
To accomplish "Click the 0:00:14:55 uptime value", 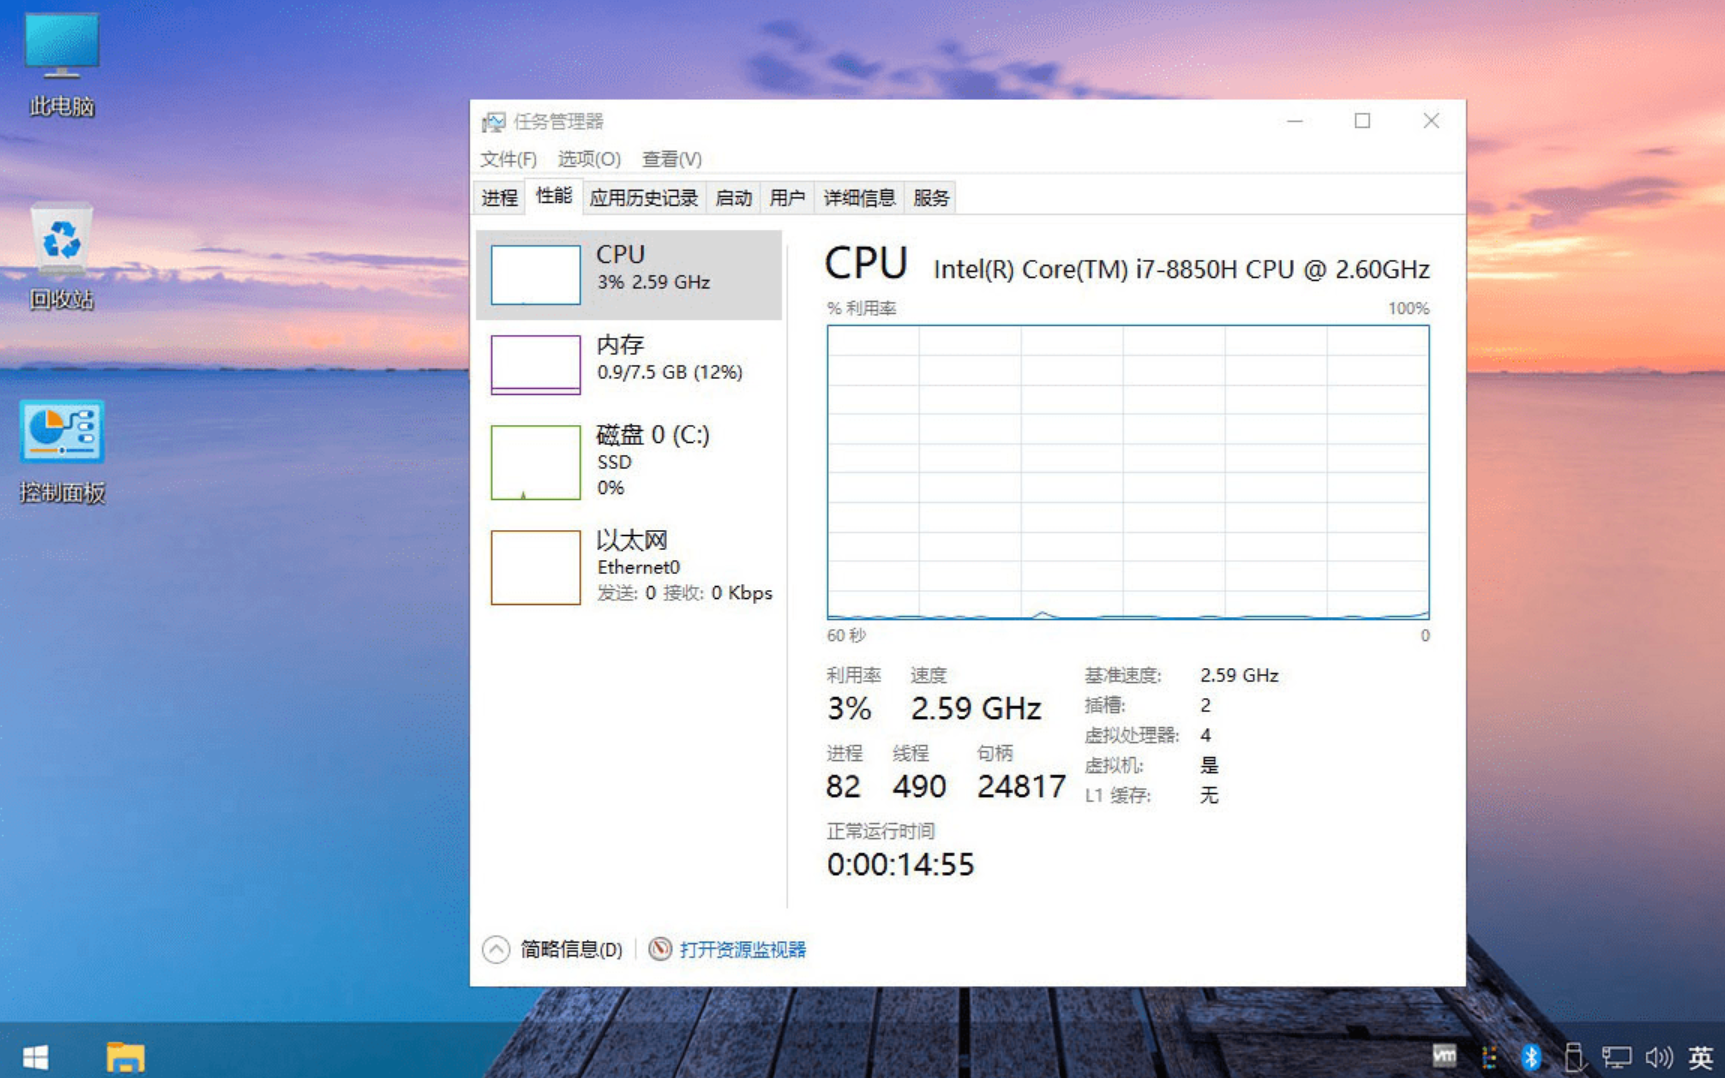I will point(900,865).
